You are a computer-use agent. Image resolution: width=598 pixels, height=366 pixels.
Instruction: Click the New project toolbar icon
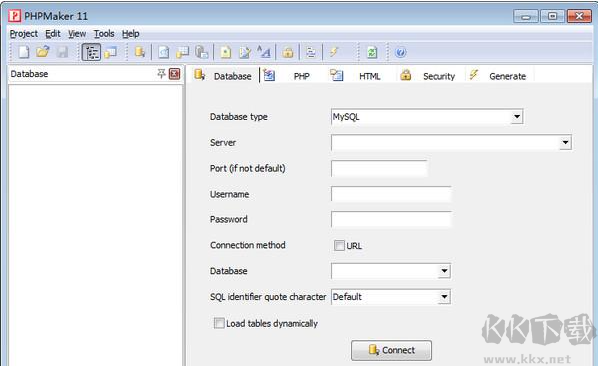[24, 52]
